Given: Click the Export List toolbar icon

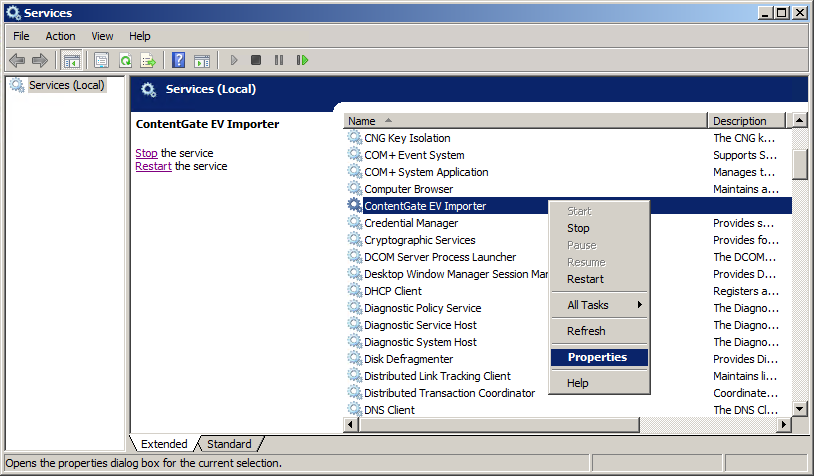Looking at the screenshot, I should click(148, 60).
